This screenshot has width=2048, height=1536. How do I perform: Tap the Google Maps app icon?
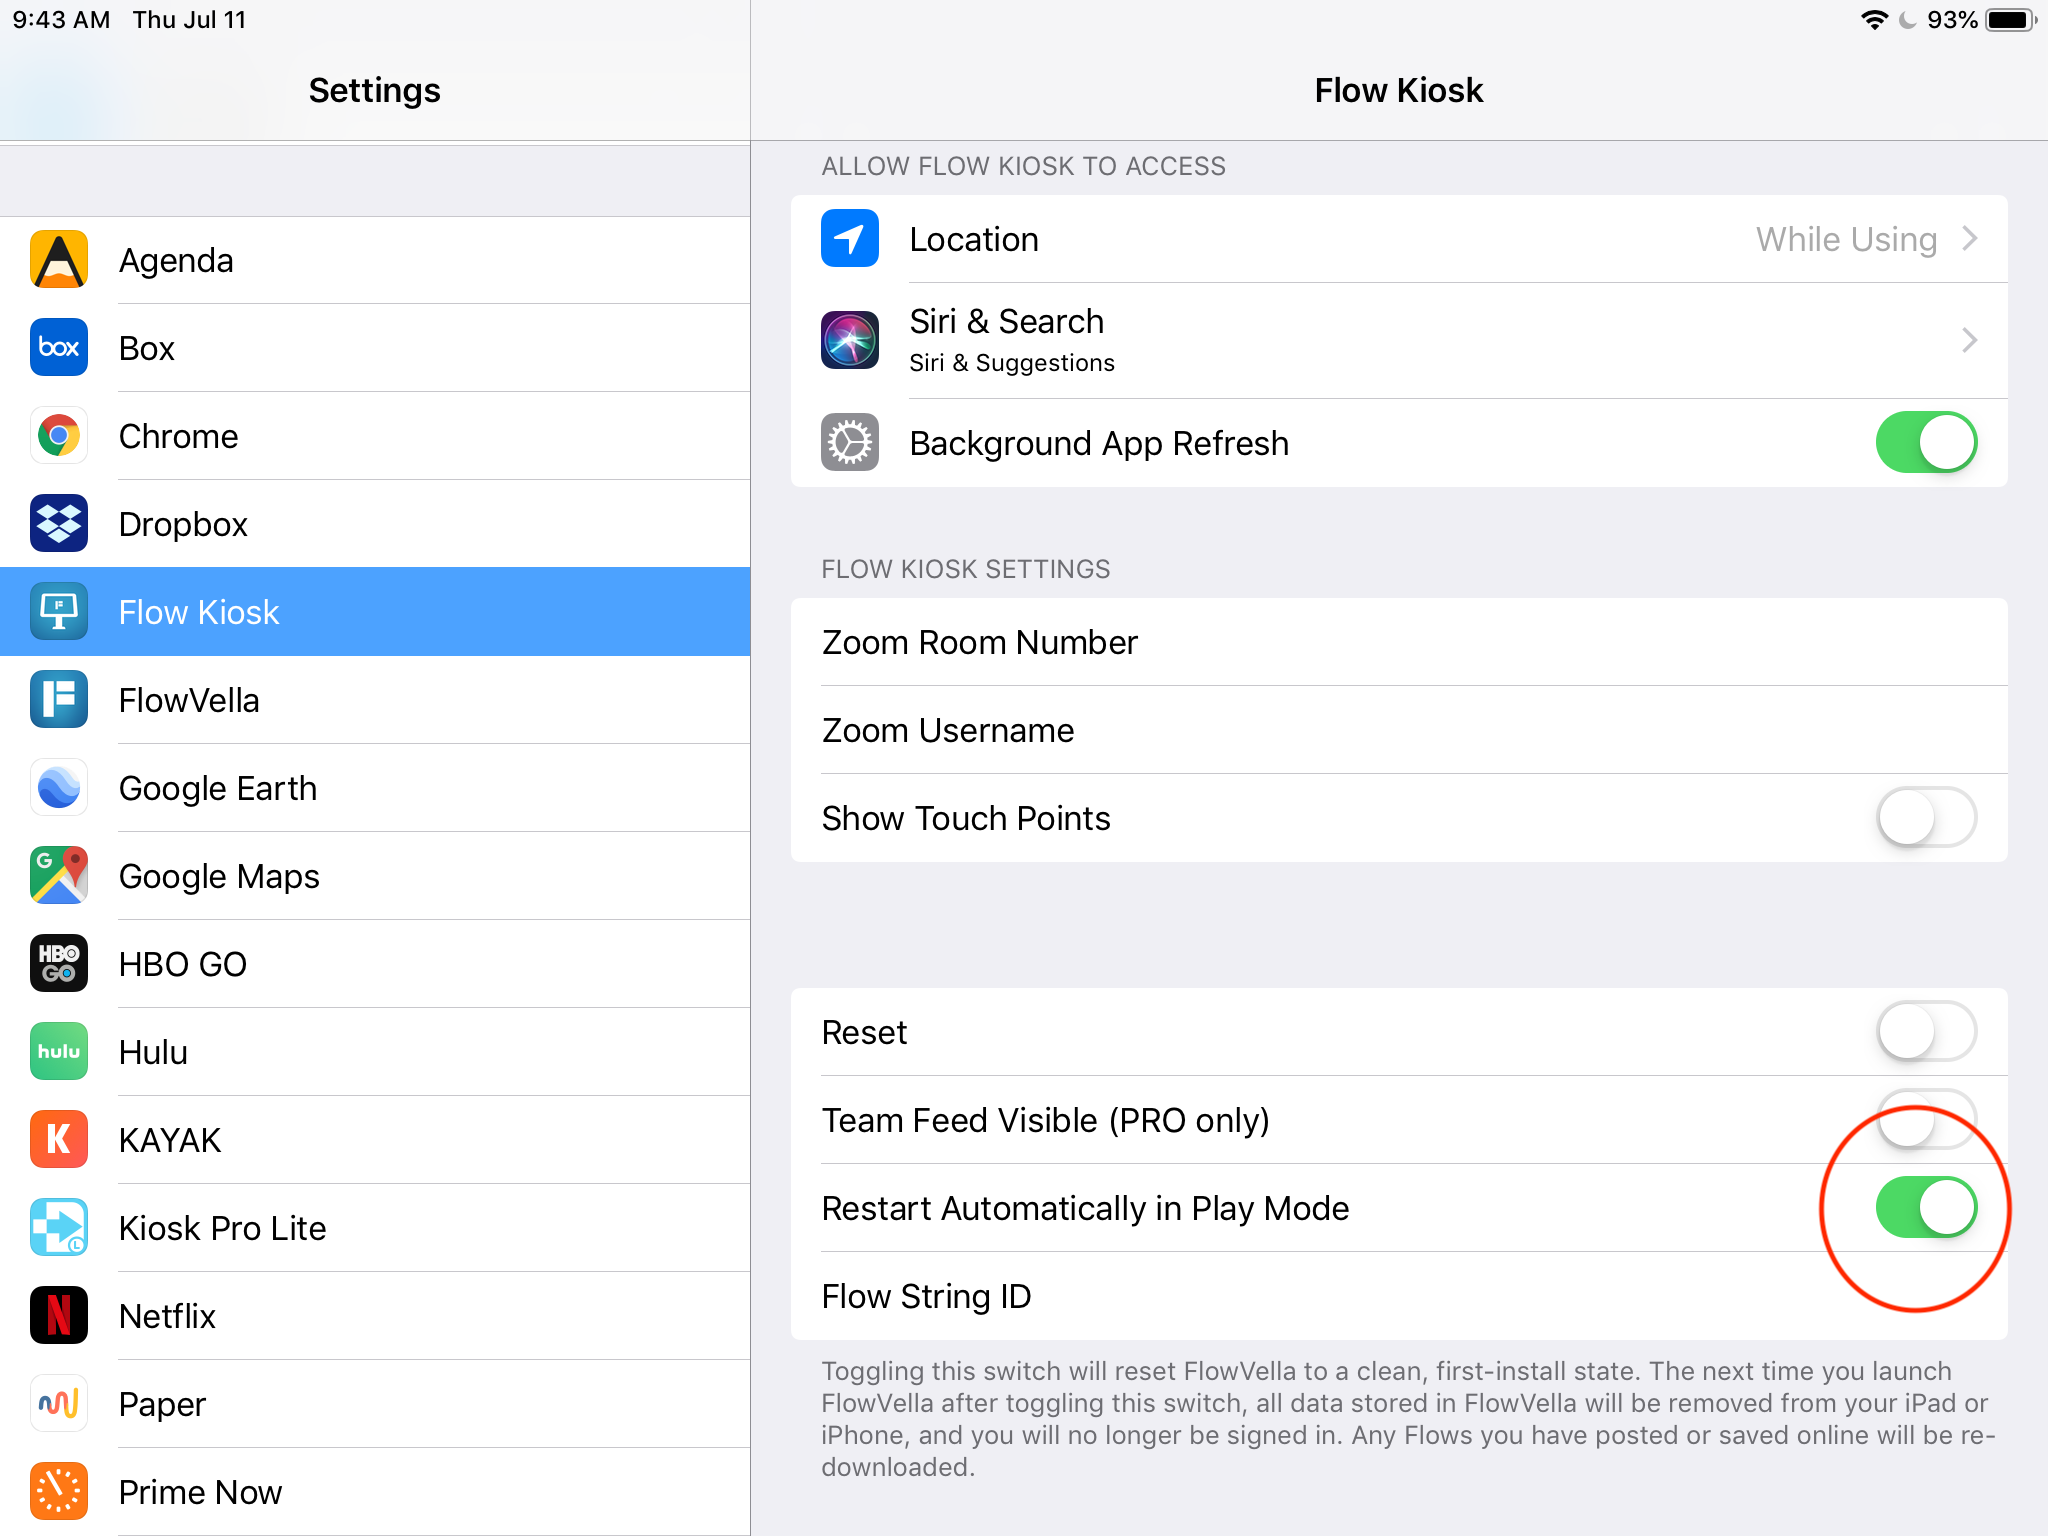pyautogui.click(x=59, y=876)
